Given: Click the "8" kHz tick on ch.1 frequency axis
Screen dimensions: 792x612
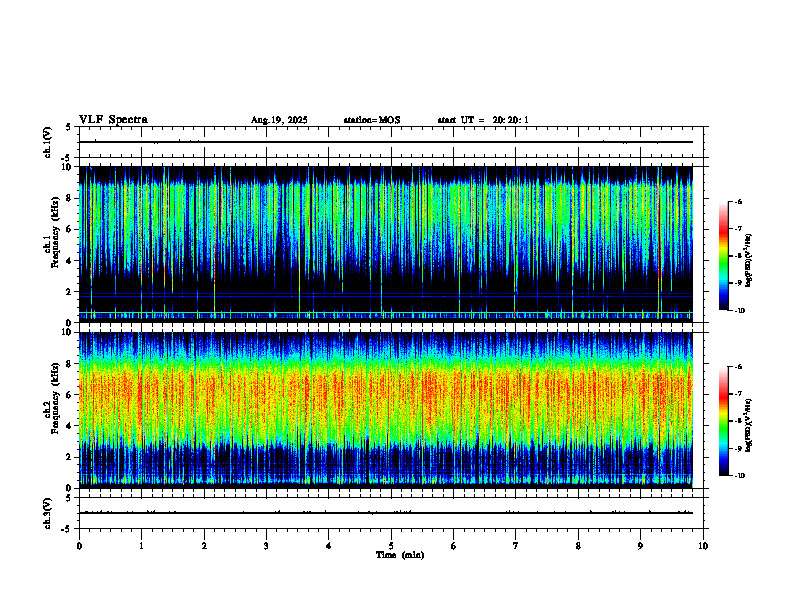Looking at the screenshot, I should point(70,198).
